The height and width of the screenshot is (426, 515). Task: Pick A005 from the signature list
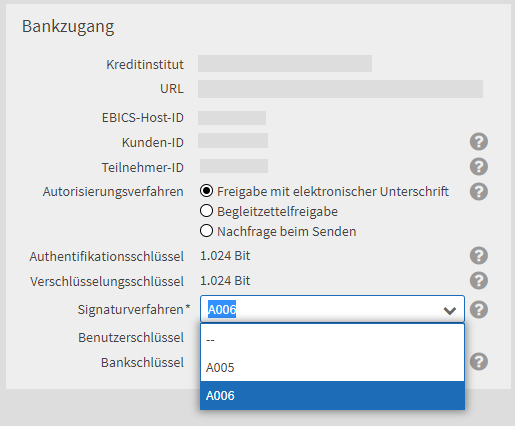[332, 368]
